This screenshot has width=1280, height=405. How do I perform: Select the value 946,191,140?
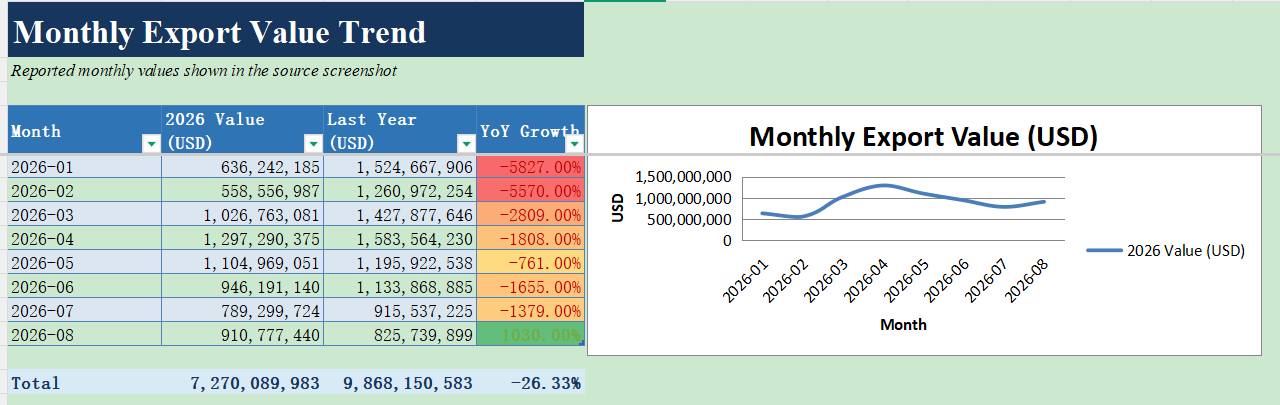[243, 287]
